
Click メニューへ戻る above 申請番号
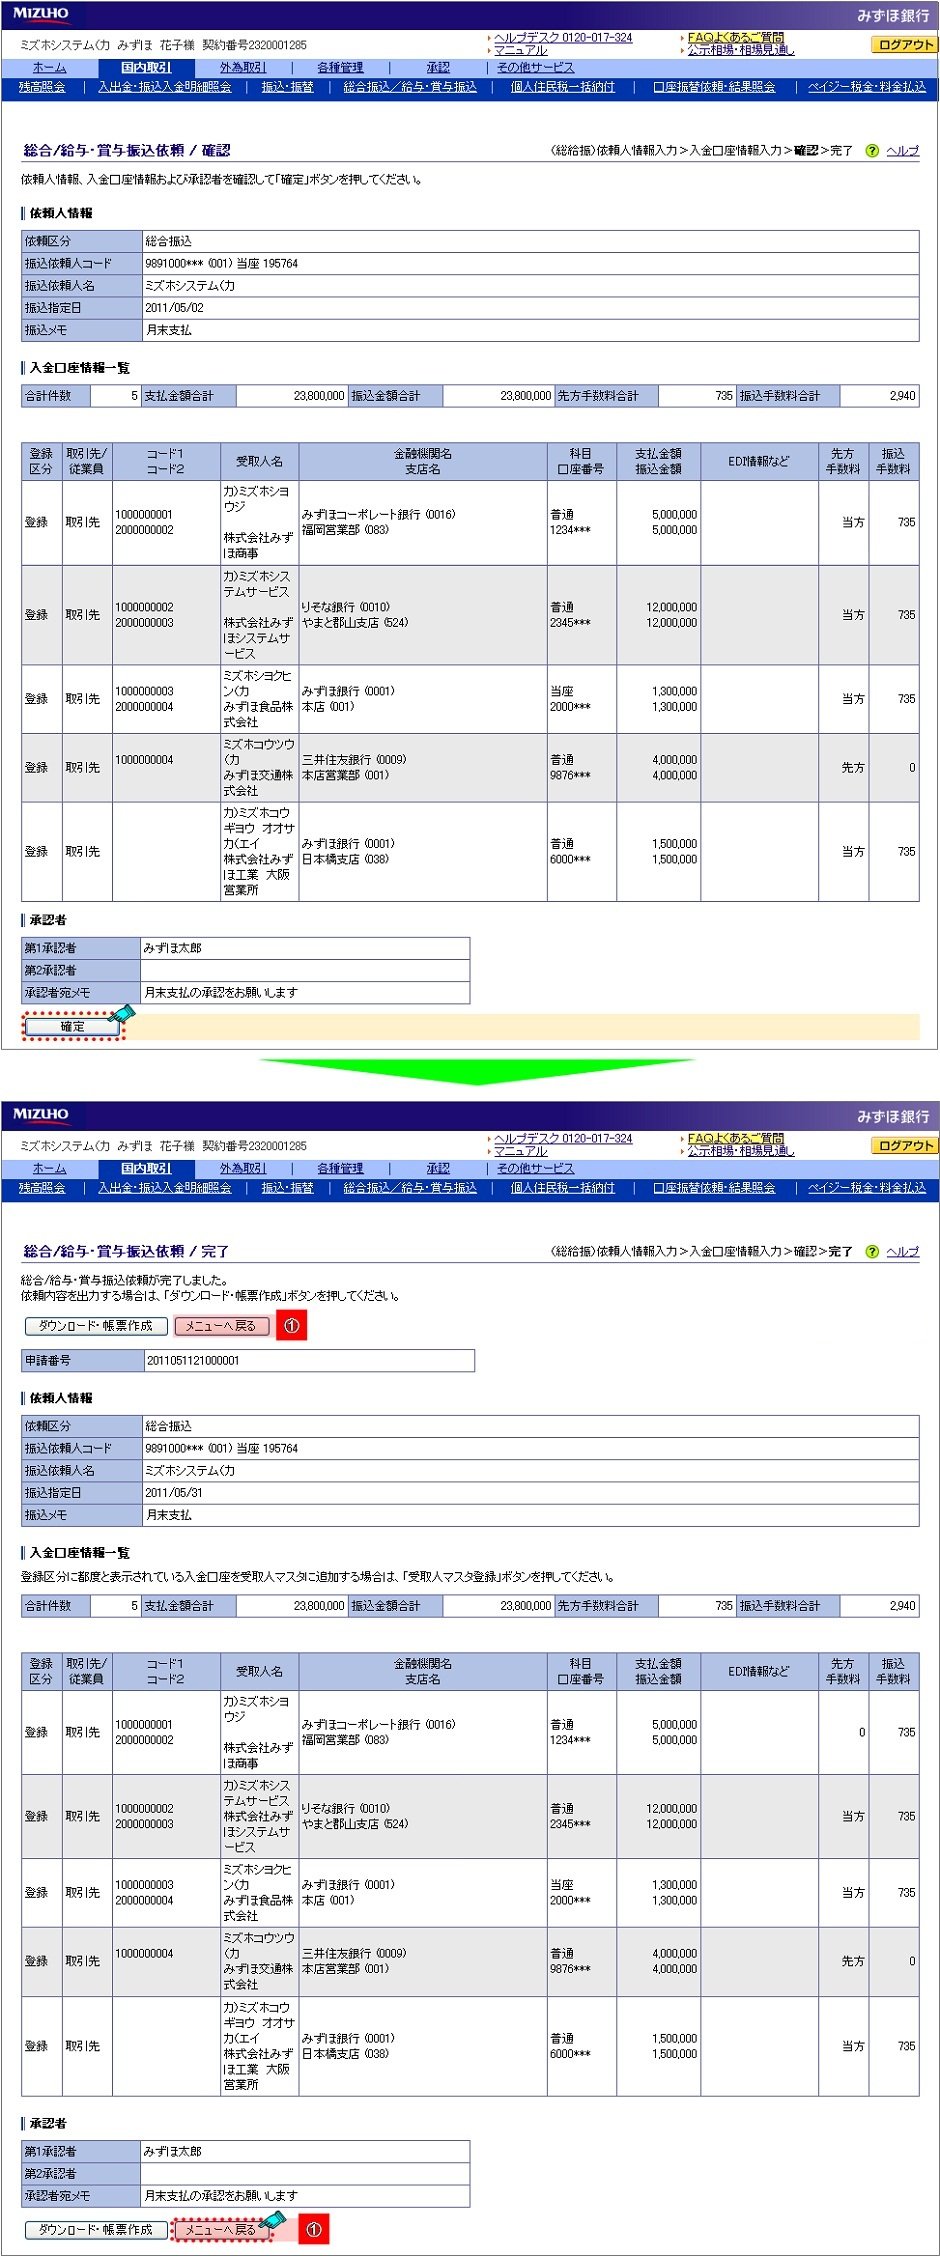[221, 1326]
